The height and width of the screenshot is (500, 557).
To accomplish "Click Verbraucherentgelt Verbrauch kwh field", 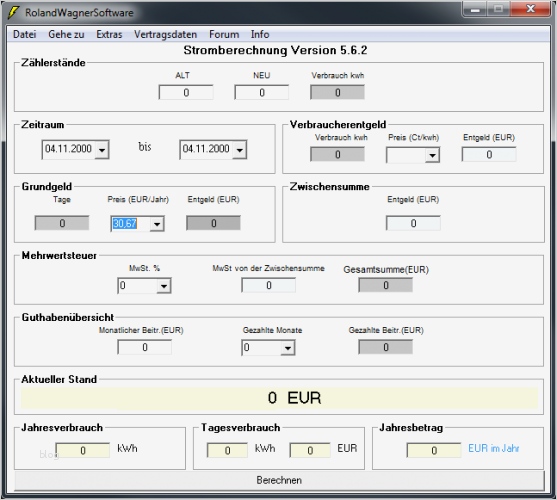I will 337,154.
